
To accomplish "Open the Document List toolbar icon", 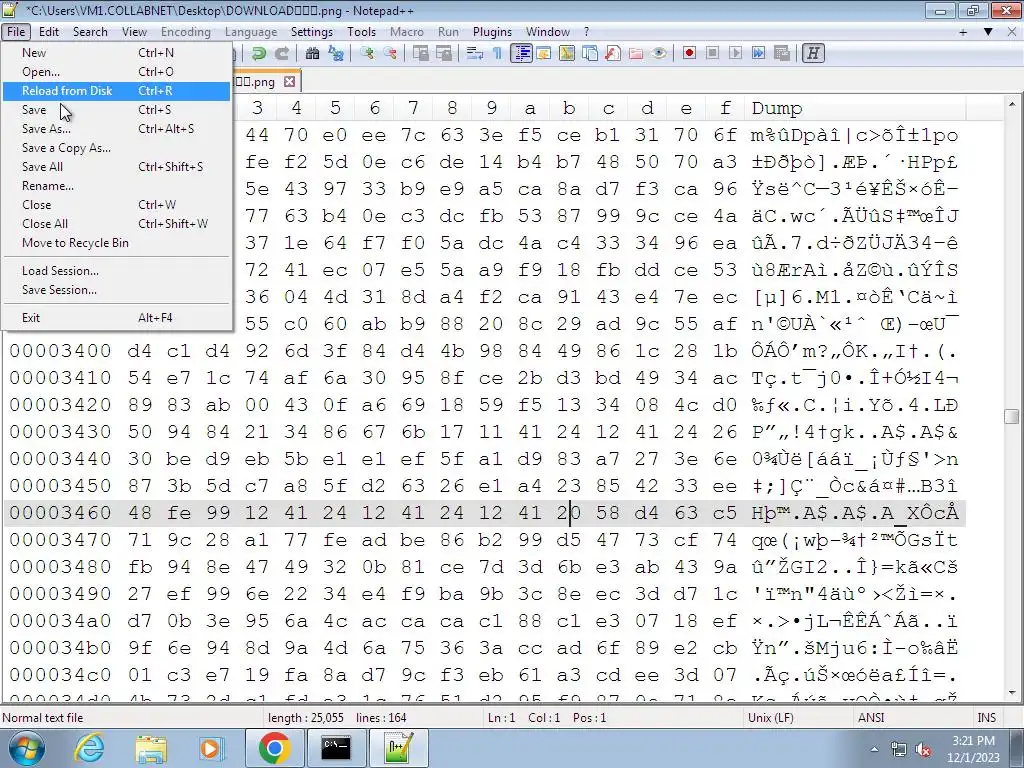I will (590, 54).
